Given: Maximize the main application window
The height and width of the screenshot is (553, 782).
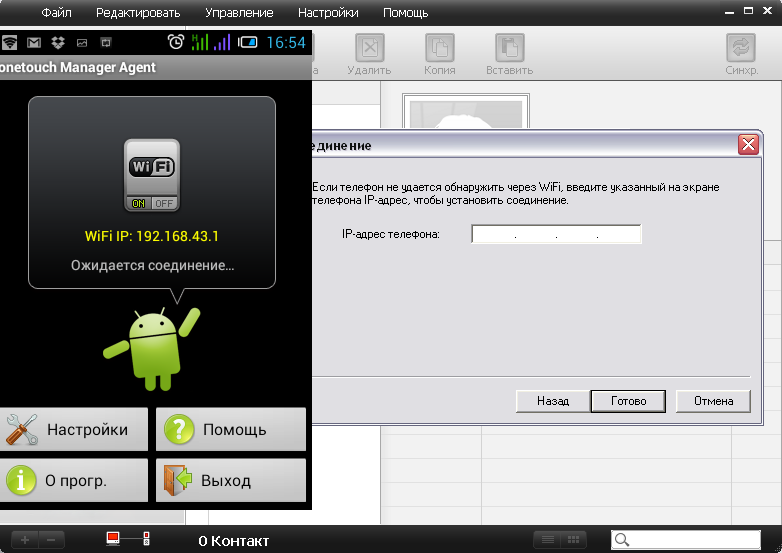Looking at the screenshot, I should 748,10.
